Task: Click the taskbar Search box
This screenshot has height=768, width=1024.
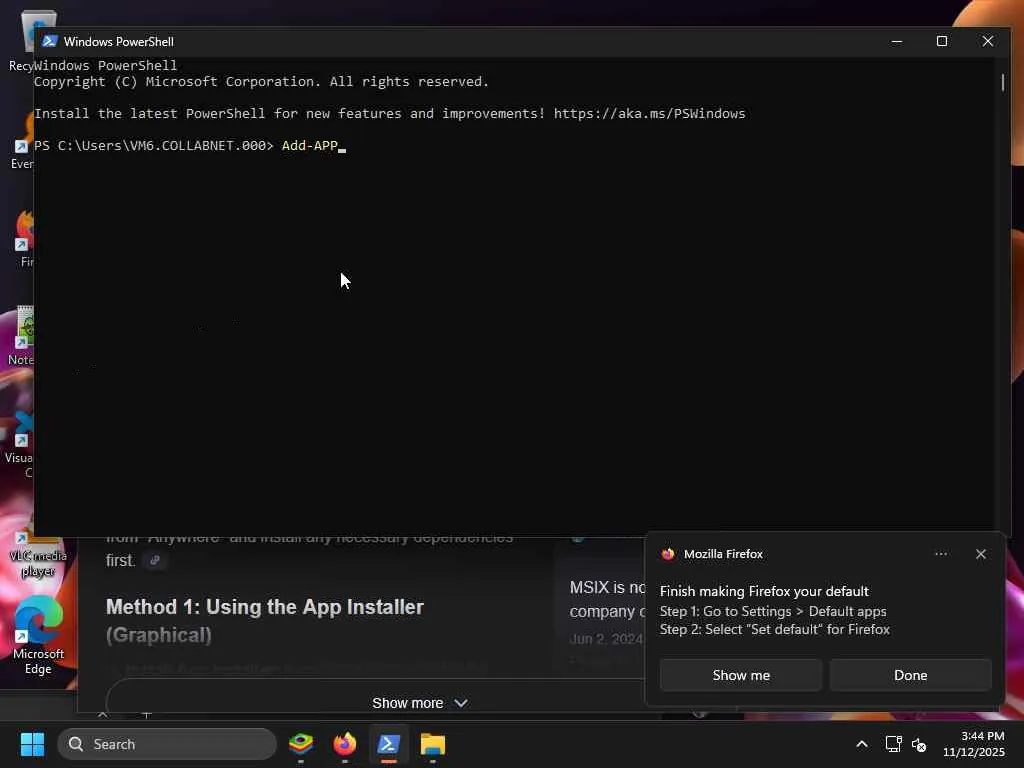Action: click(167, 744)
